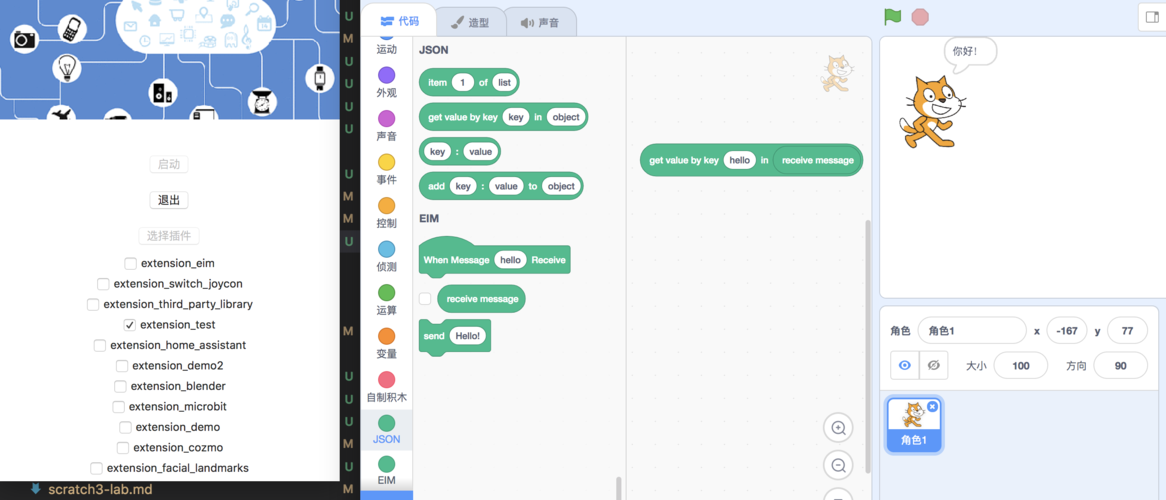
Task: Click the Hello! input in send block
Action: (x=468, y=336)
